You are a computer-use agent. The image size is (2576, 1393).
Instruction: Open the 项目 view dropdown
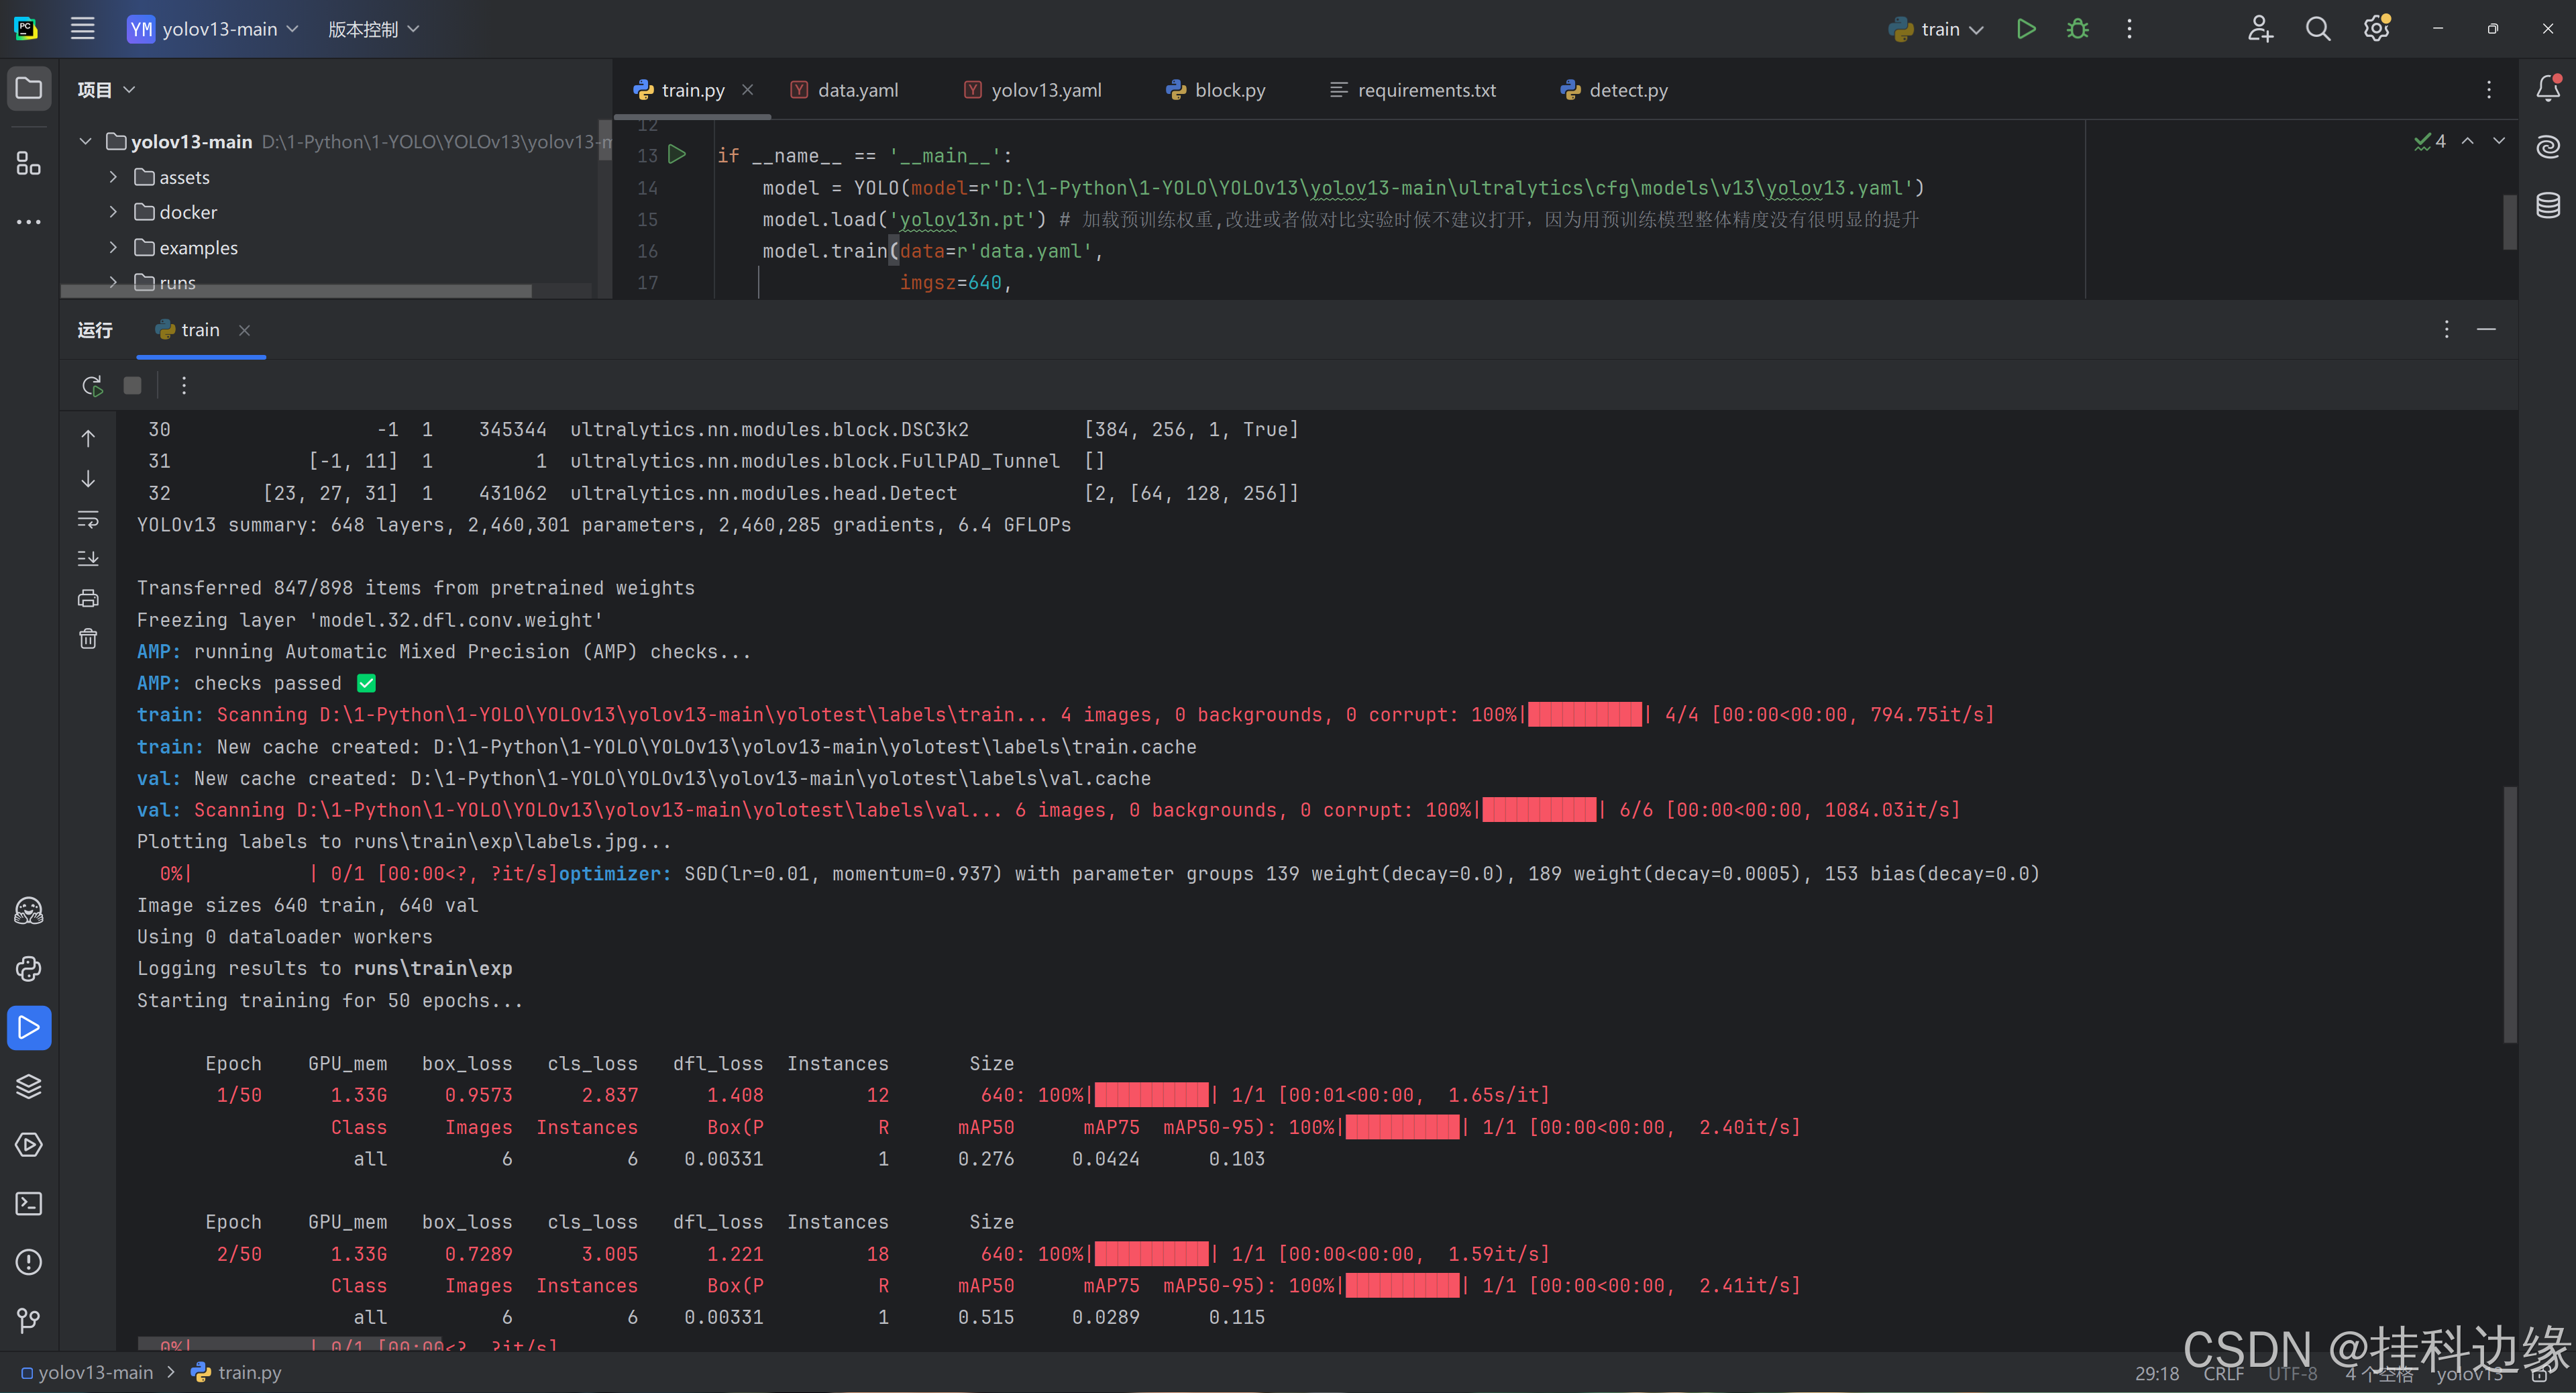tap(106, 89)
